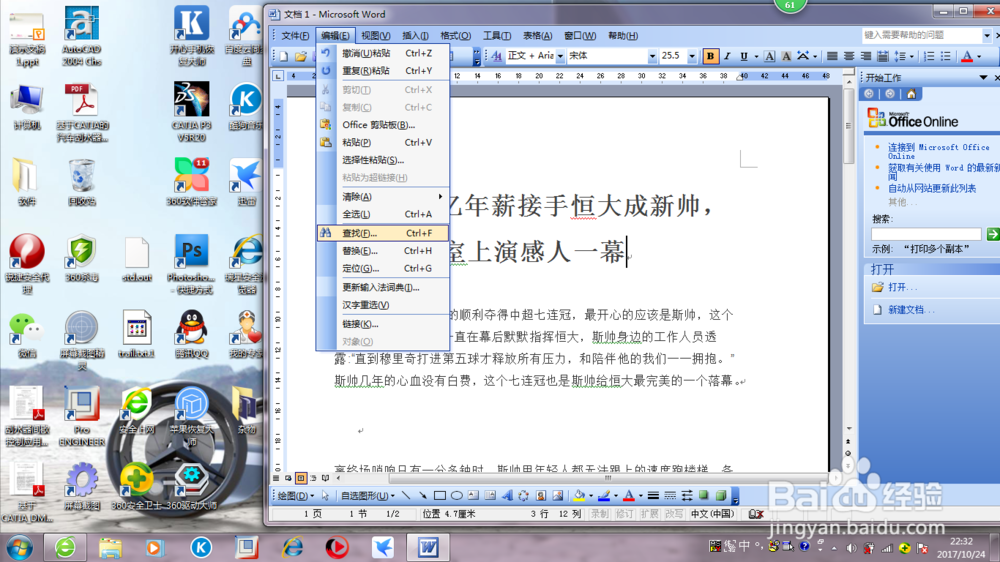This screenshot has height=562, width=1000.
Task: Click Windows Start button
Action: pyautogui.click(x=18, y=547)
